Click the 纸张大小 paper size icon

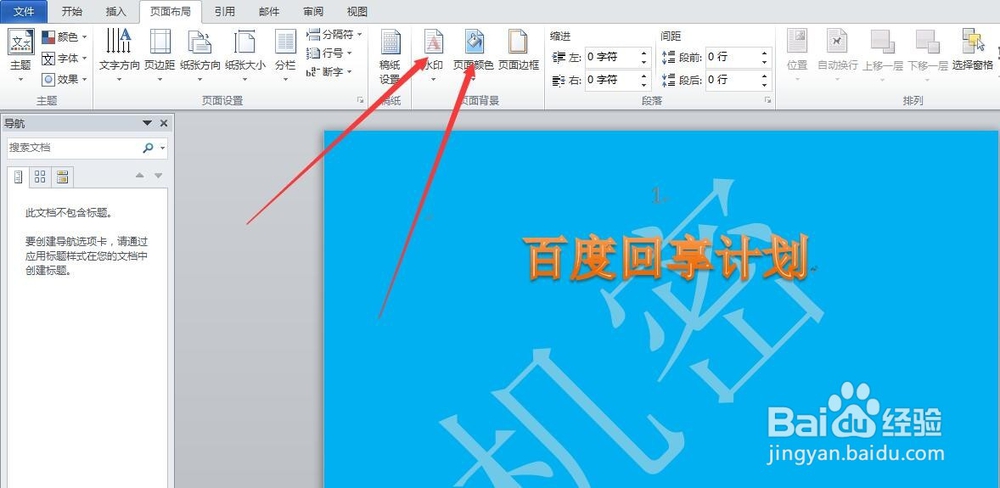[245, 42]
